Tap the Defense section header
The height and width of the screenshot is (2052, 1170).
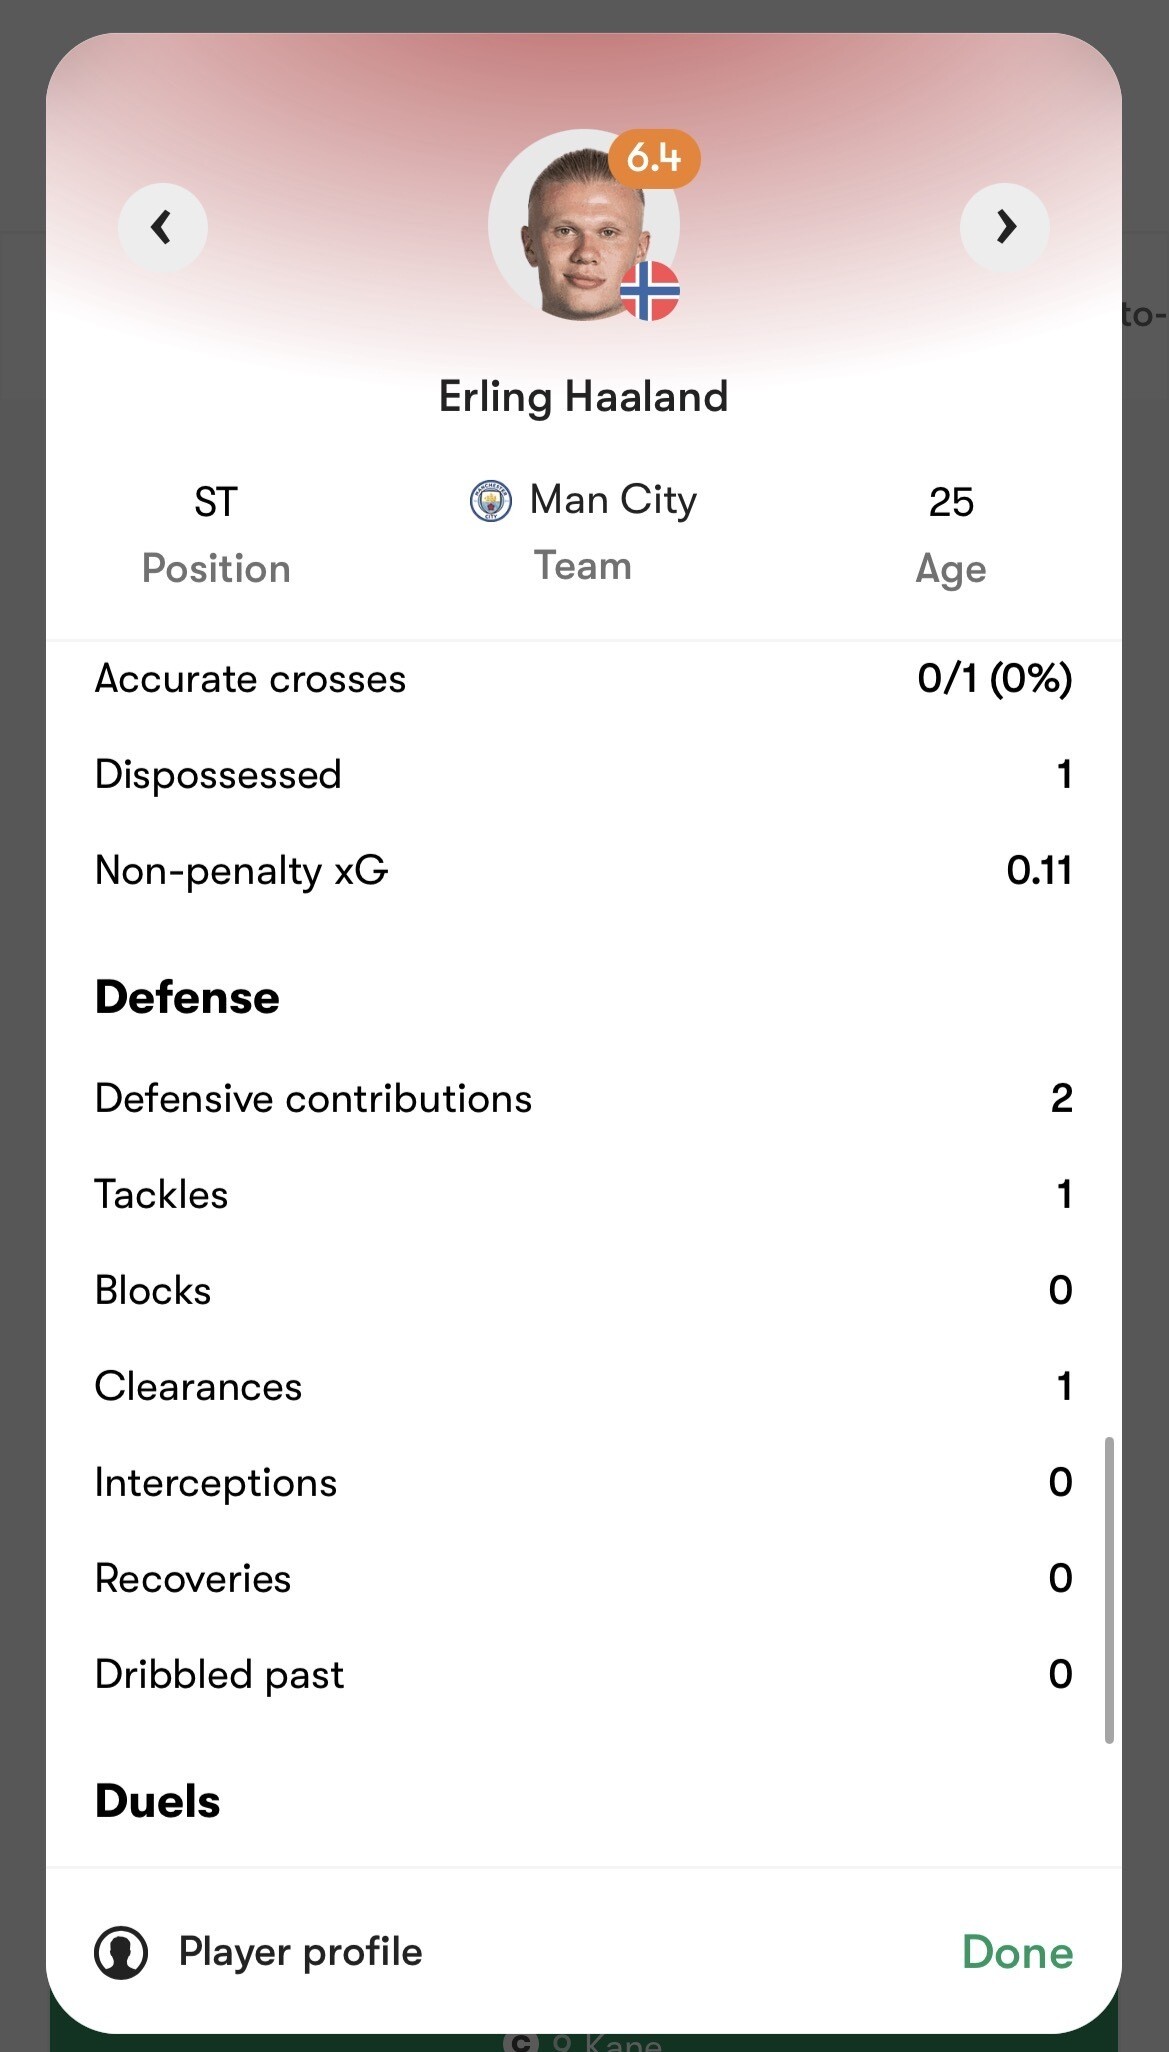187,997
